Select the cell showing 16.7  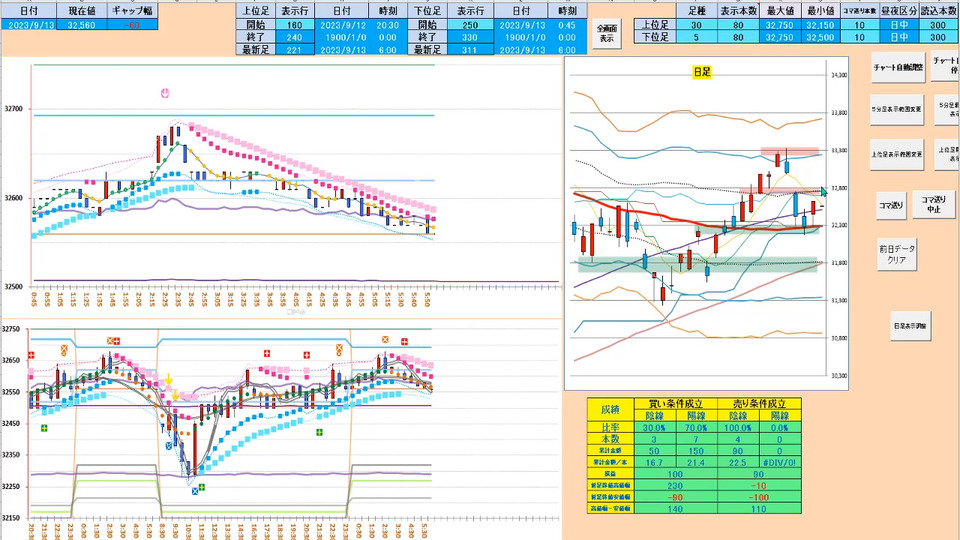pyautogui.click(x=654, y=462)
